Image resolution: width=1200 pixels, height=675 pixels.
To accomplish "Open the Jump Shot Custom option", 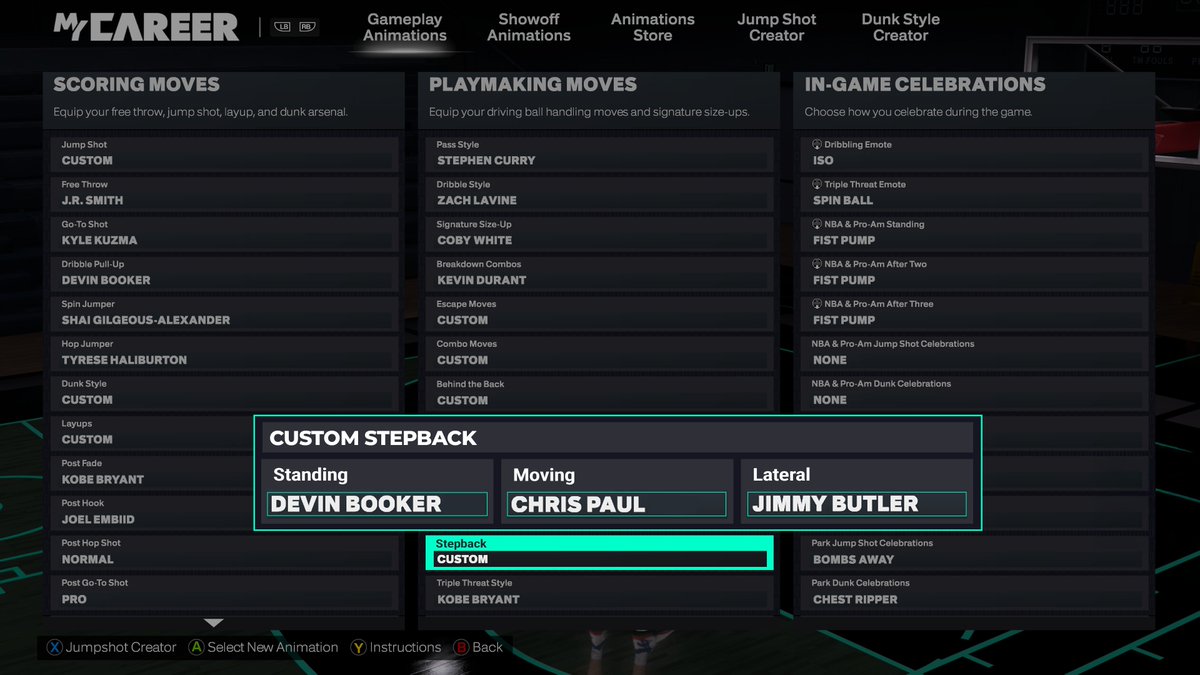I will pos(224,153).
